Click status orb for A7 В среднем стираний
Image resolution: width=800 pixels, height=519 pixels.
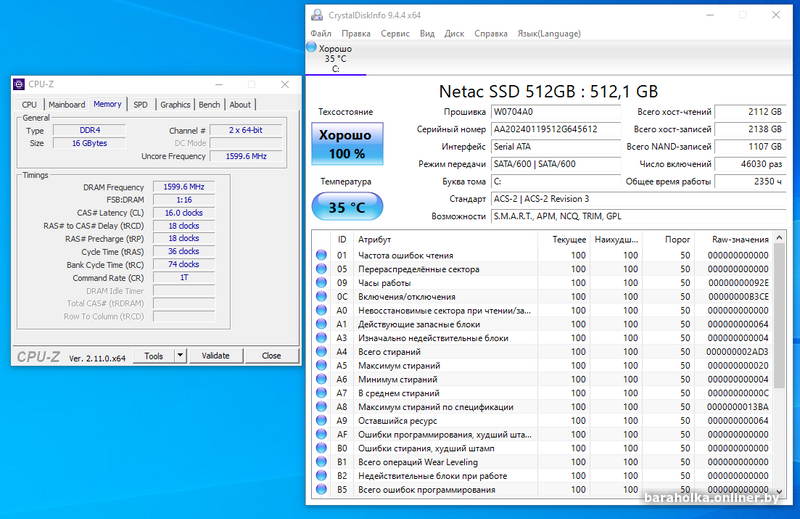click(321, 392)
